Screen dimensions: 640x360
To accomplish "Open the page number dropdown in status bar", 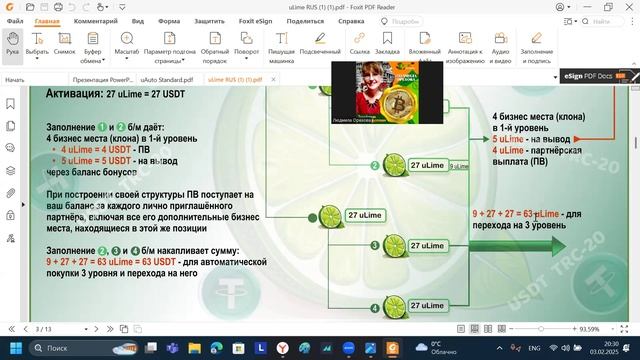I will 86,329.
